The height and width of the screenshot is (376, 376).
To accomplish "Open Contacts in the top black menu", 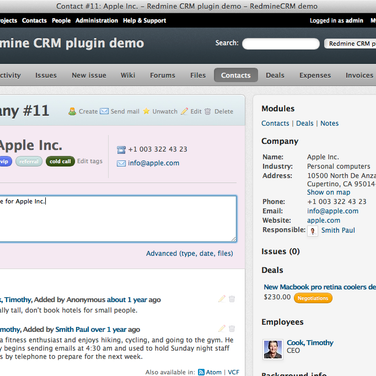I will 34,21.
